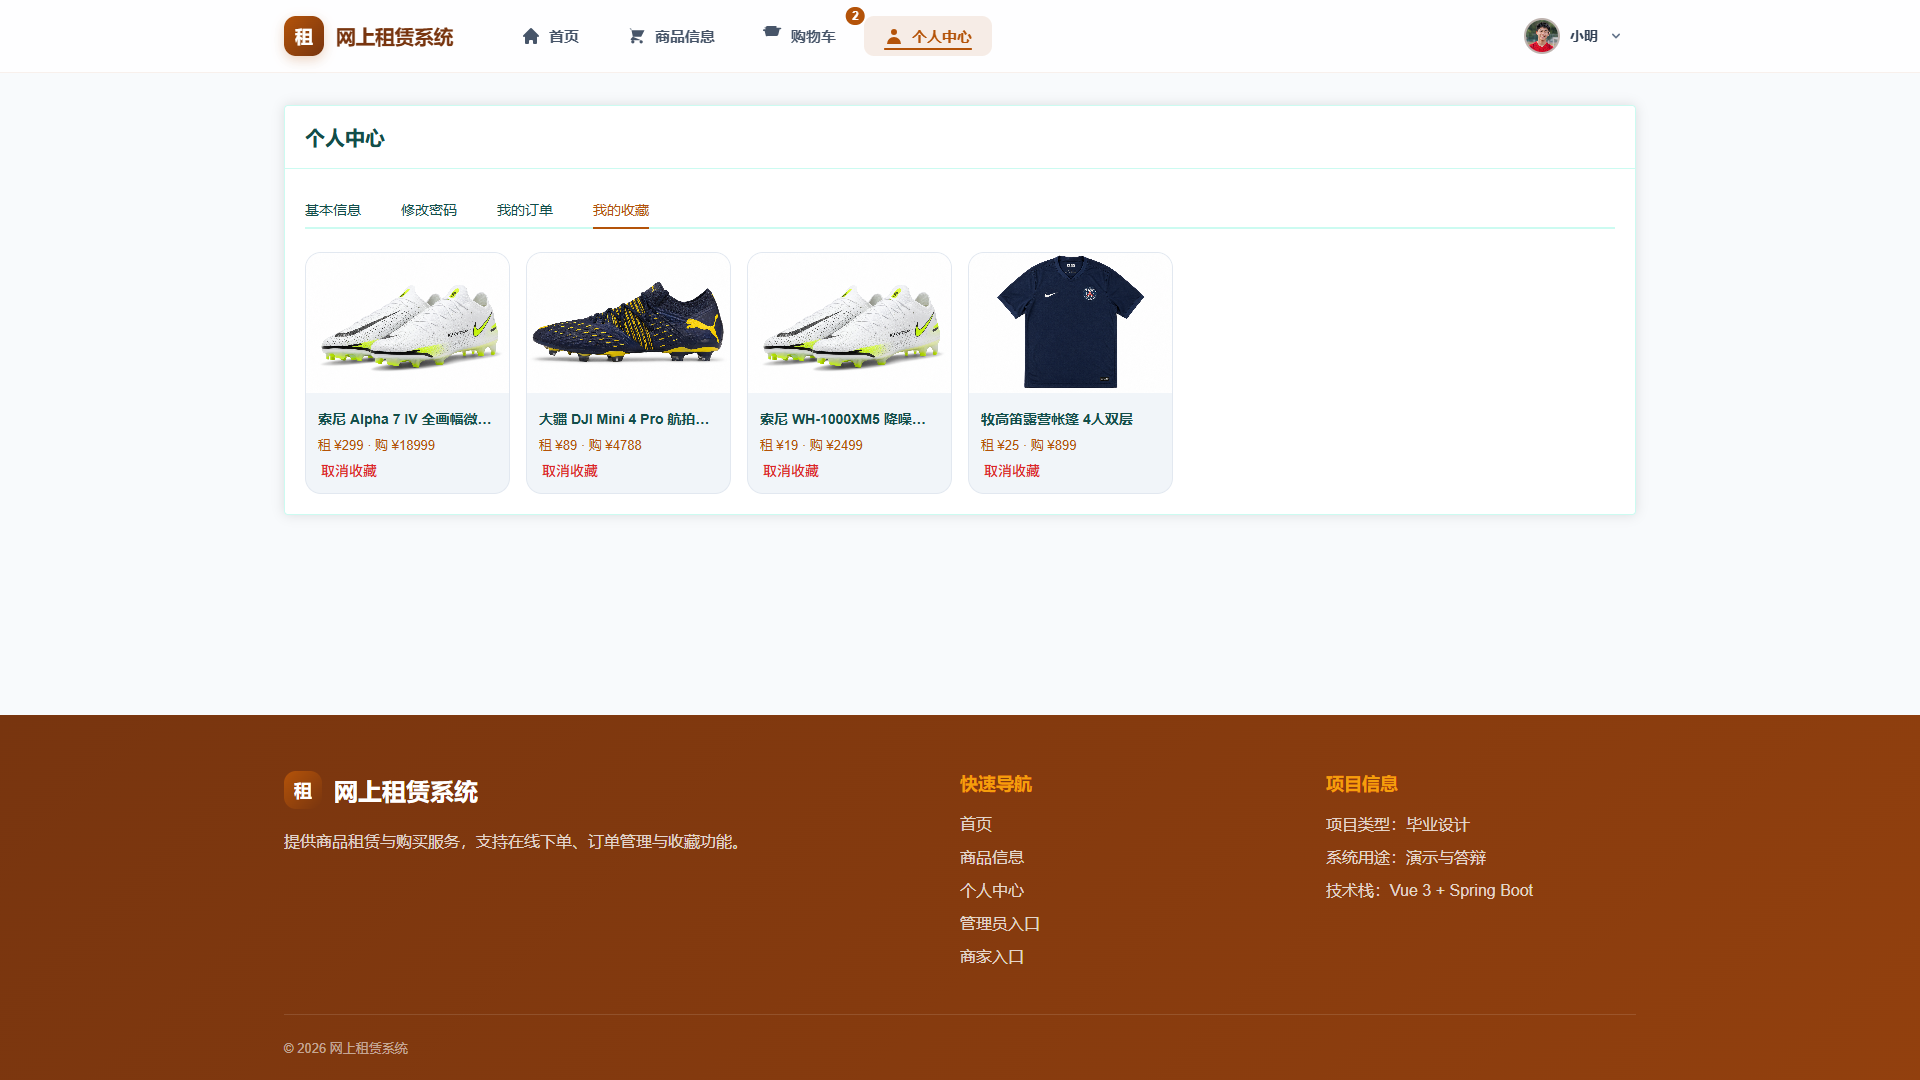Select the 我的收藏 tab

click(621, 210)
